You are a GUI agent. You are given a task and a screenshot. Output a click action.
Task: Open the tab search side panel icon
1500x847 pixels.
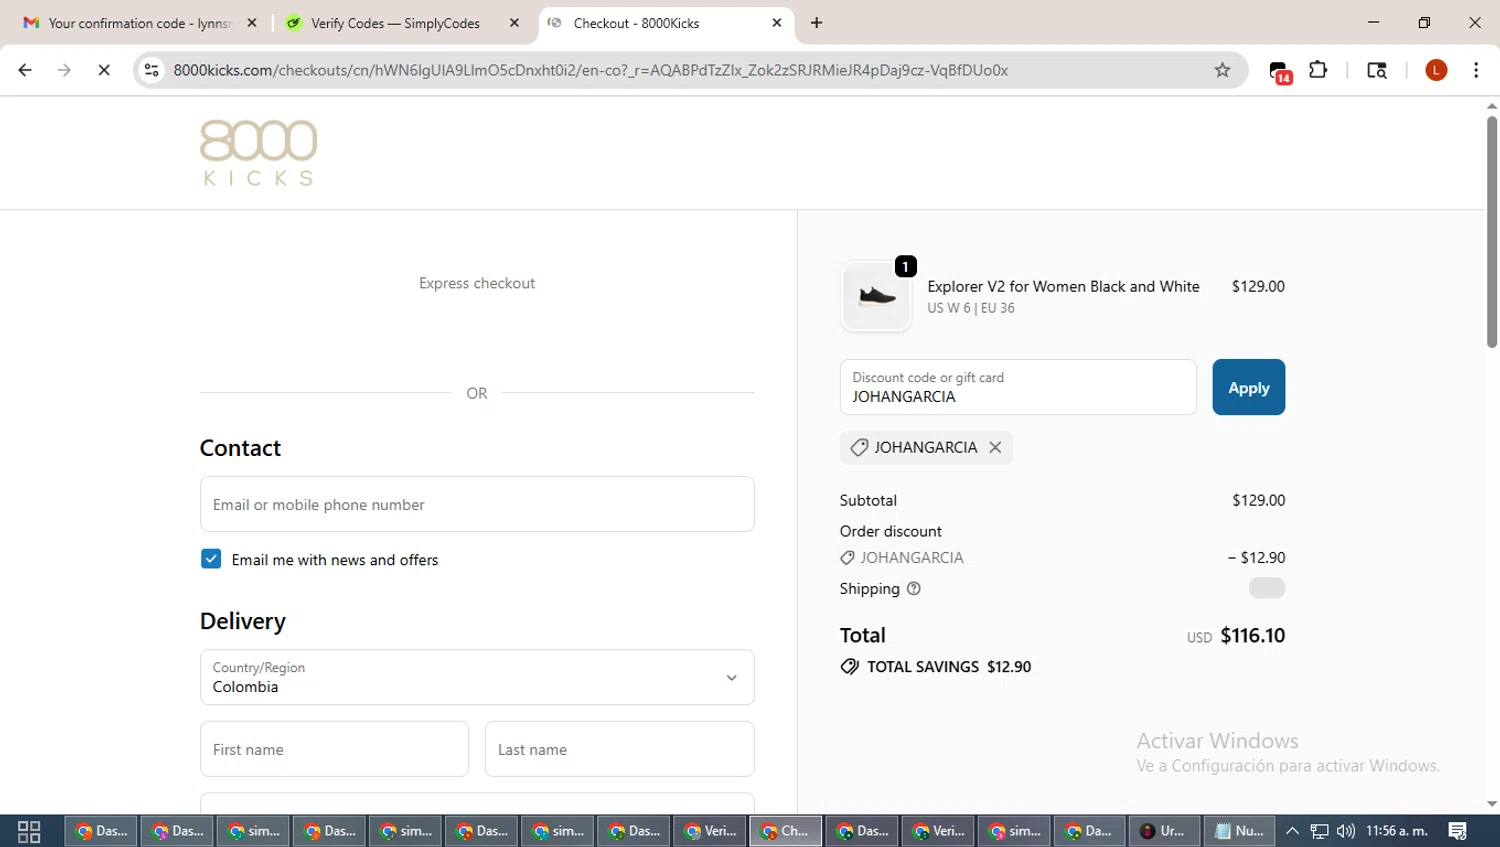[1377, 70]
